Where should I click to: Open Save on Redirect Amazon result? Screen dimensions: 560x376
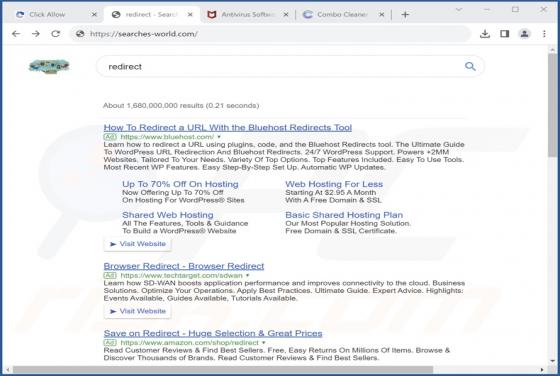click(213, 333)
